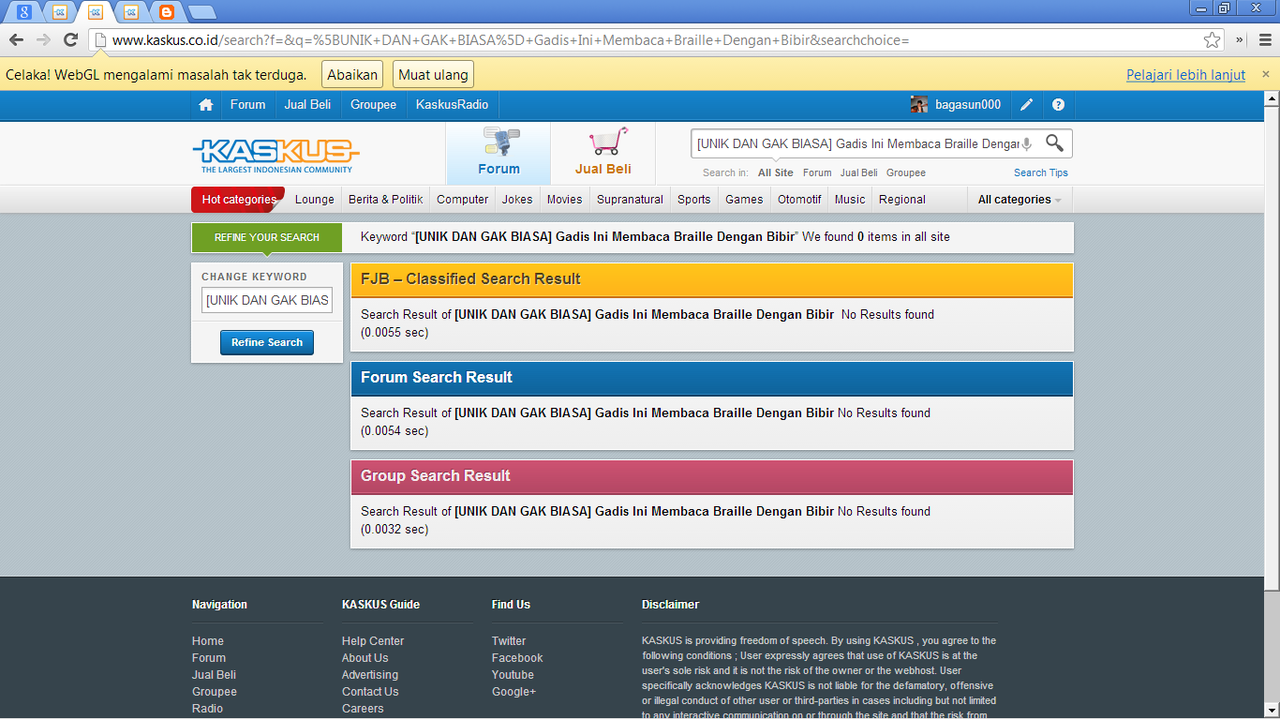Open the footer Facebook link

tap(517, 658)
